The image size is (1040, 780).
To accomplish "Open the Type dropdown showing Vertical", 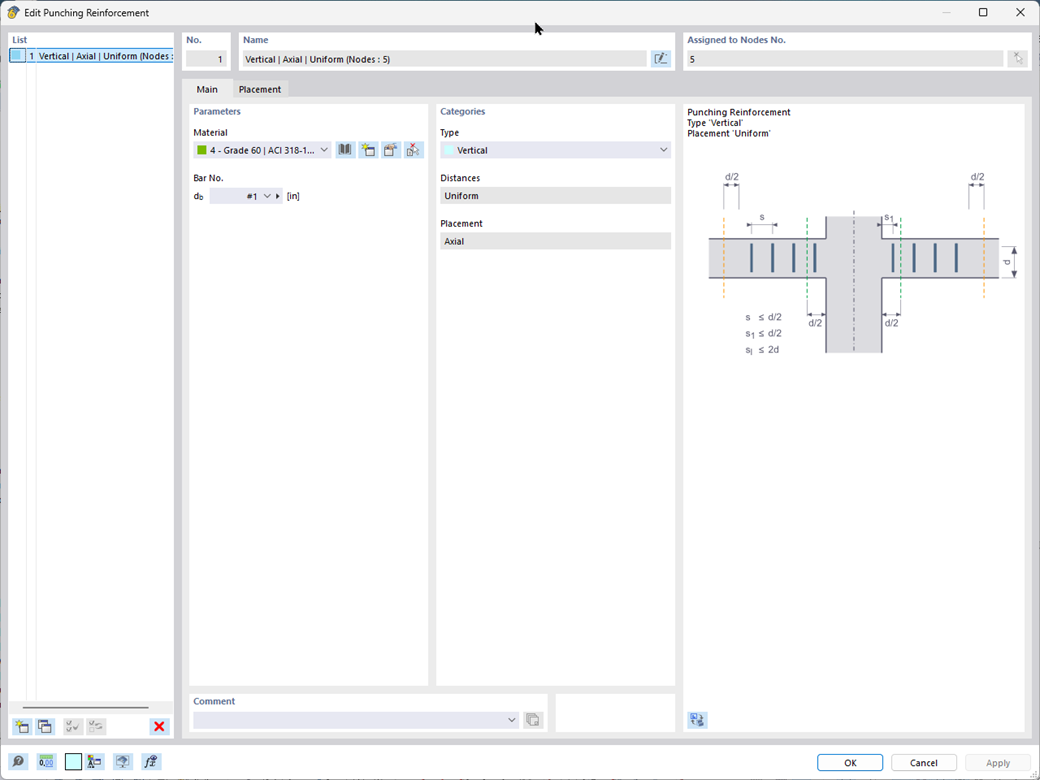I will pos(555,151).
